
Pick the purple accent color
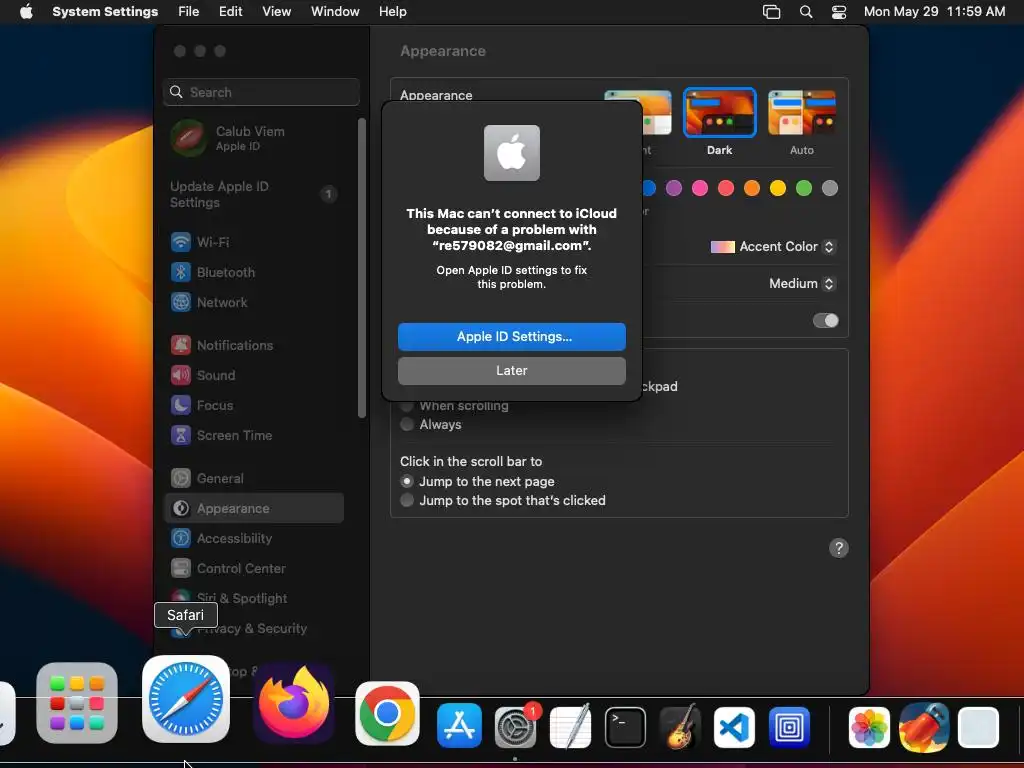coord(674,188)
